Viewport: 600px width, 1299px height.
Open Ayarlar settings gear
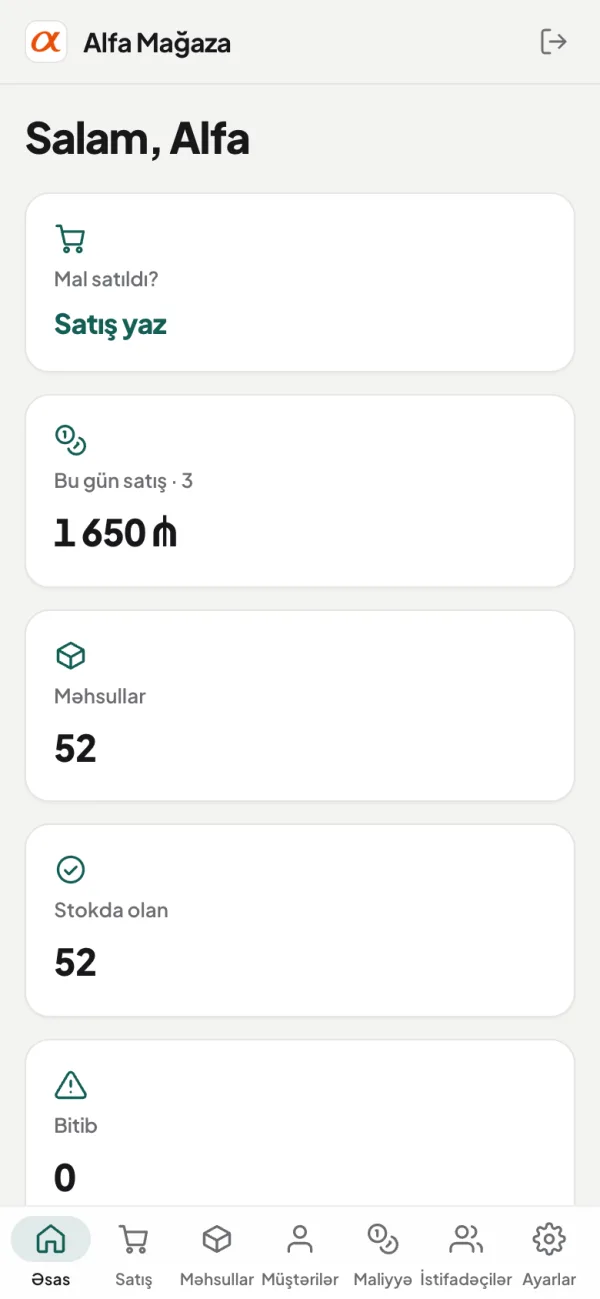[x=549, y=1252]
